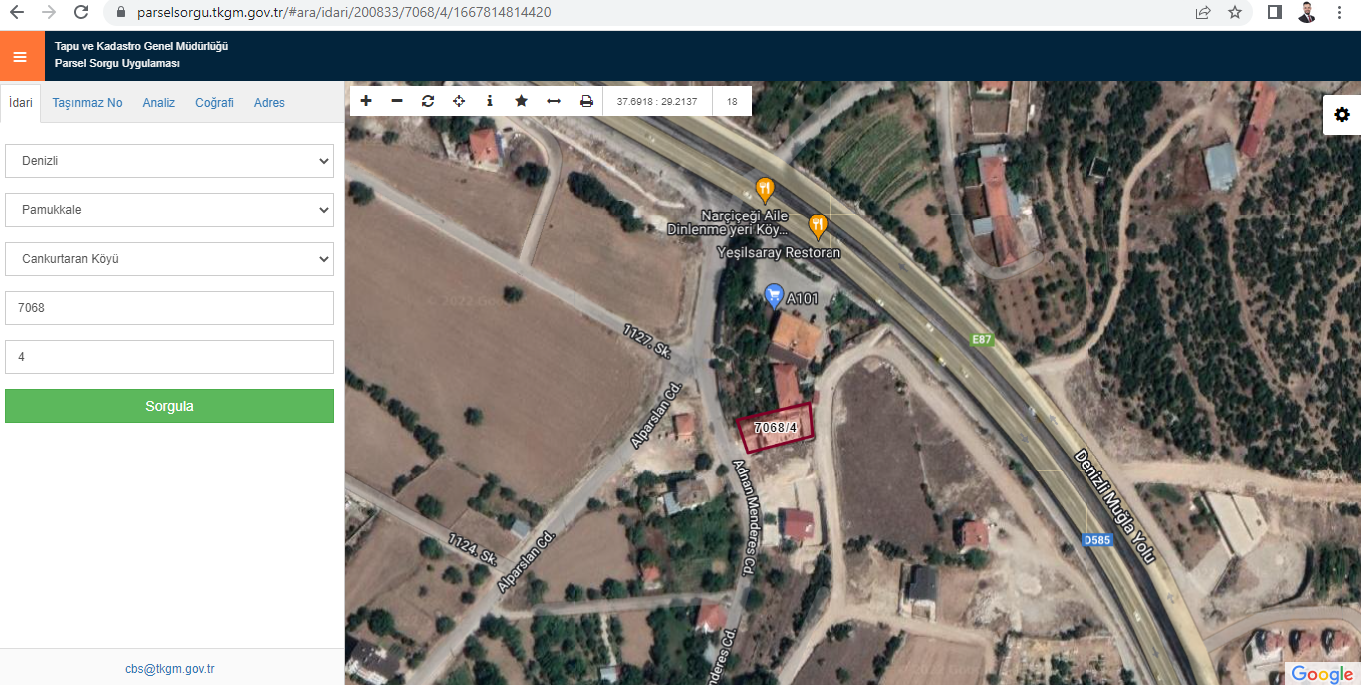
Task: Click the block number field containing 7068
Action: pos(169,308)
